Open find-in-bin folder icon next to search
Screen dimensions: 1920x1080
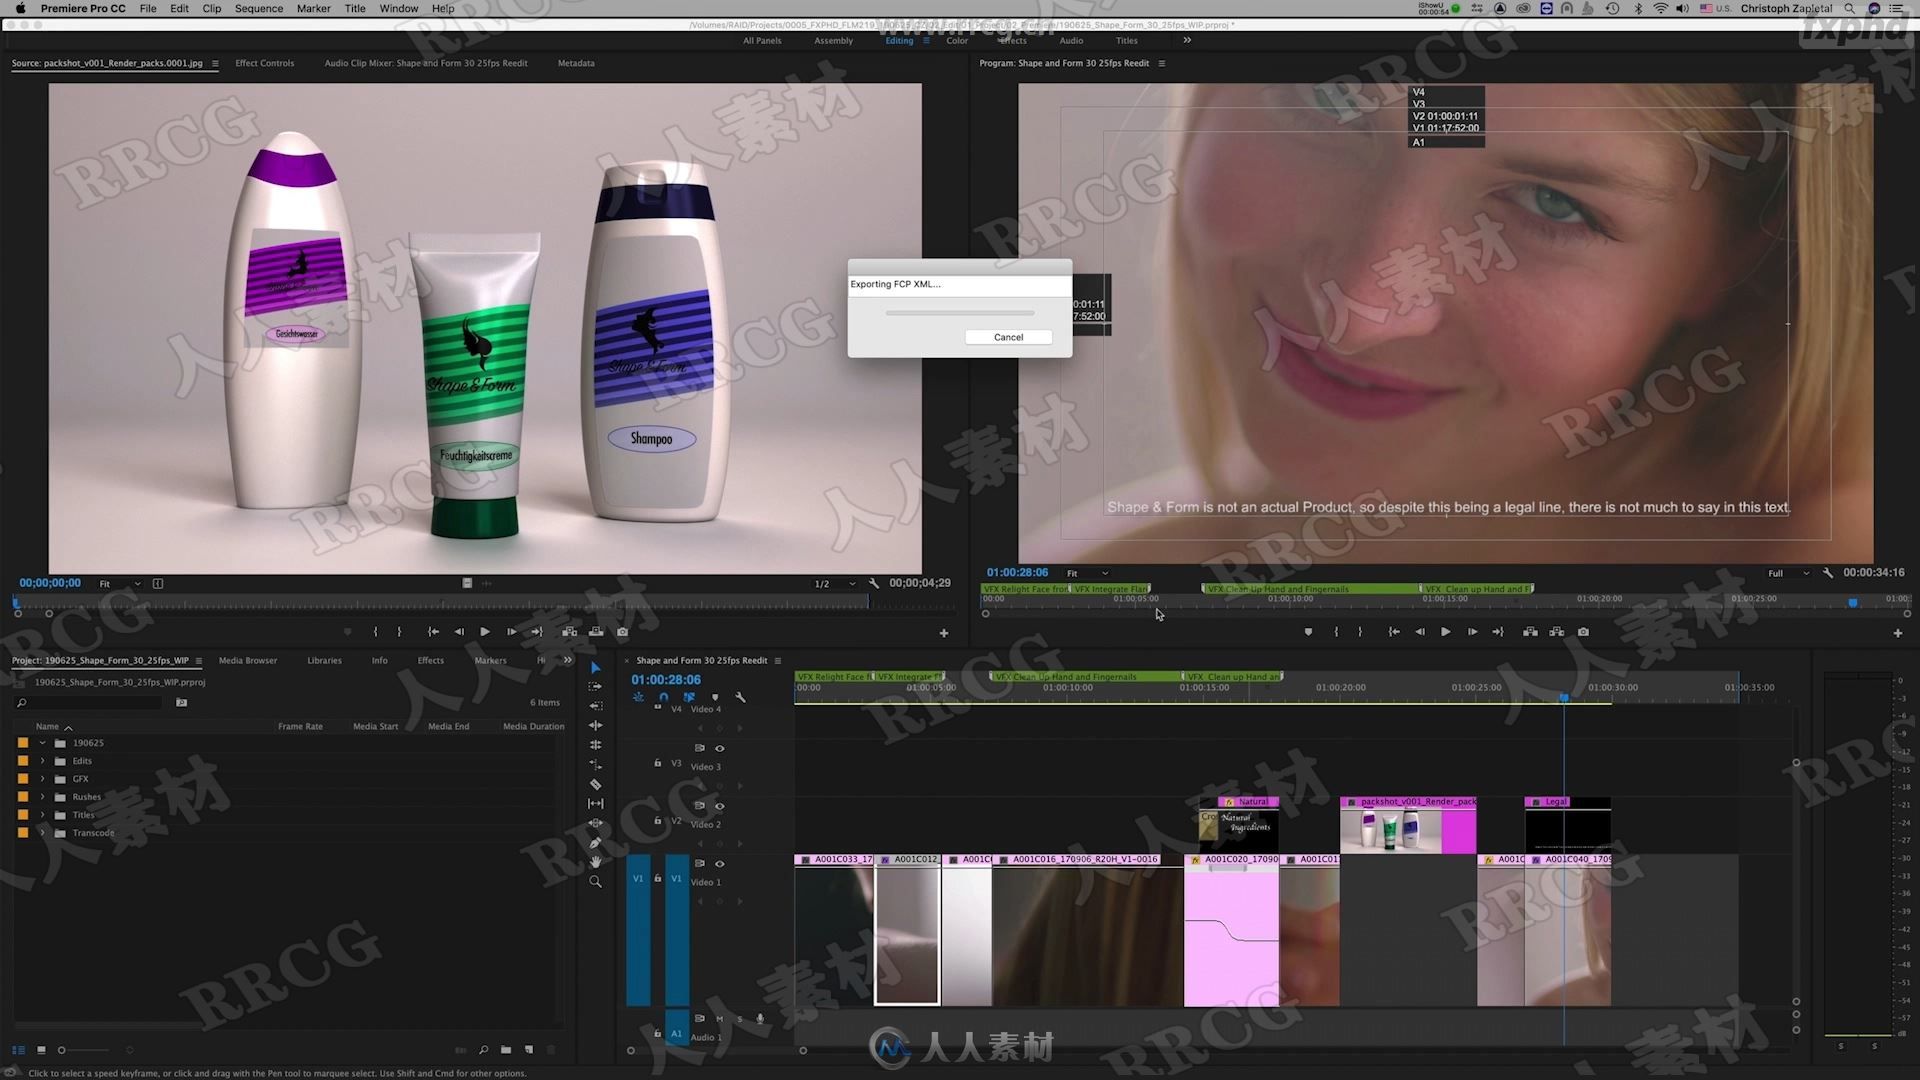[x=181, y=703]
